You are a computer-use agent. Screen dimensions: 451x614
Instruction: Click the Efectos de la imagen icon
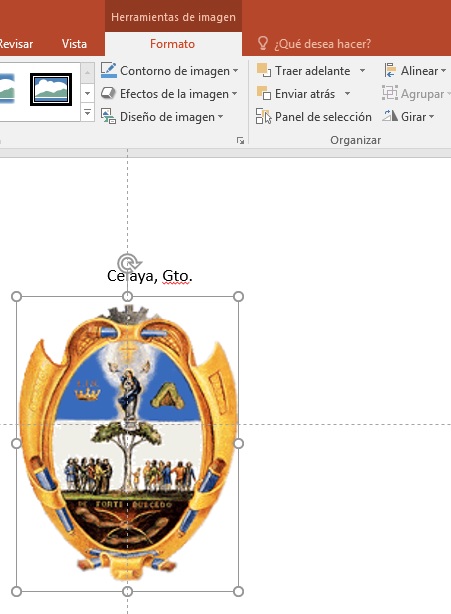pyautogui.click(x=108, y=94)
